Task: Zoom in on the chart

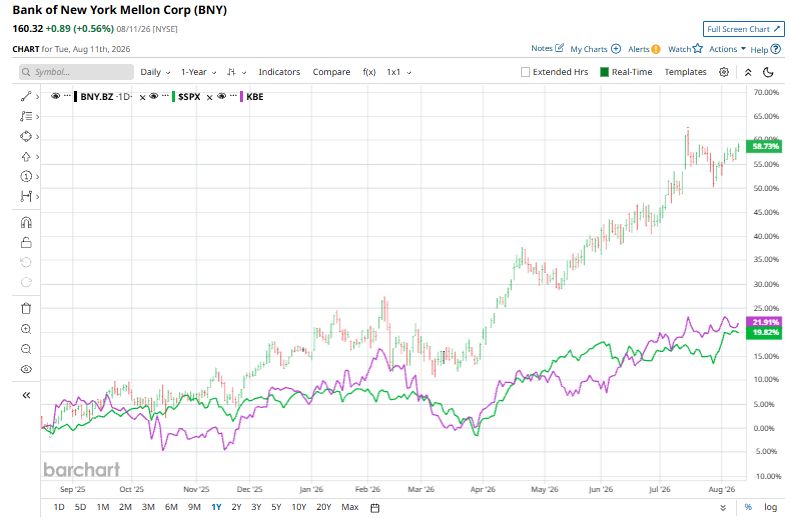Action: point(26,329)
